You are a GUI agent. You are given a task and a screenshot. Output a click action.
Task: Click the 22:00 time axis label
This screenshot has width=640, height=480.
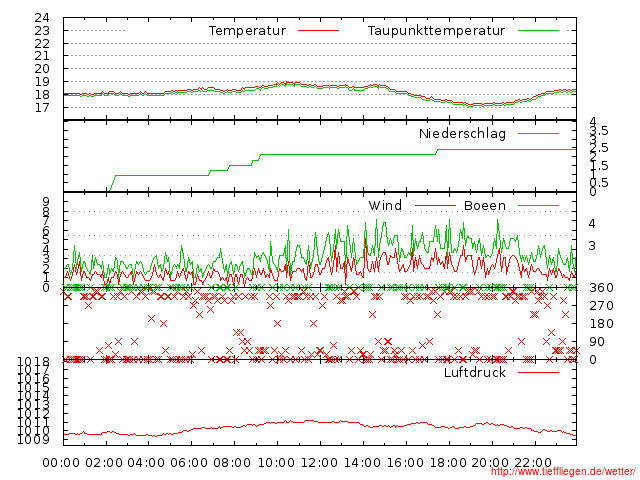click(x=533, y=463)
